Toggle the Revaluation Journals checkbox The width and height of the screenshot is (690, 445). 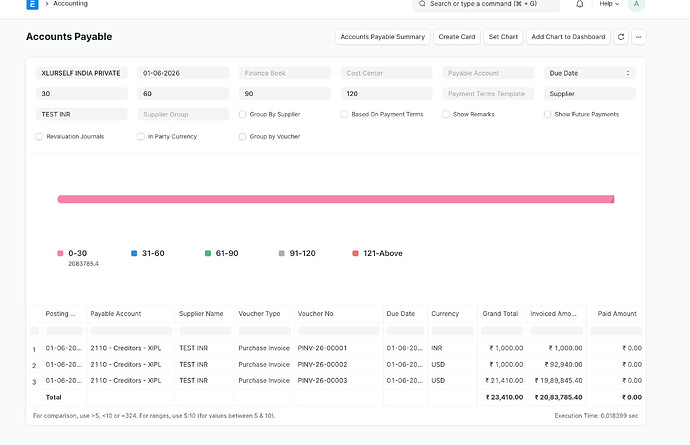[39, 137]
